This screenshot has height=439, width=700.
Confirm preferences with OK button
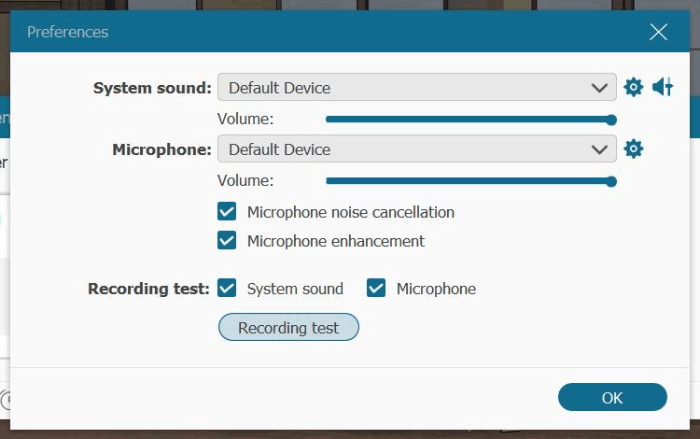(612, 397)
